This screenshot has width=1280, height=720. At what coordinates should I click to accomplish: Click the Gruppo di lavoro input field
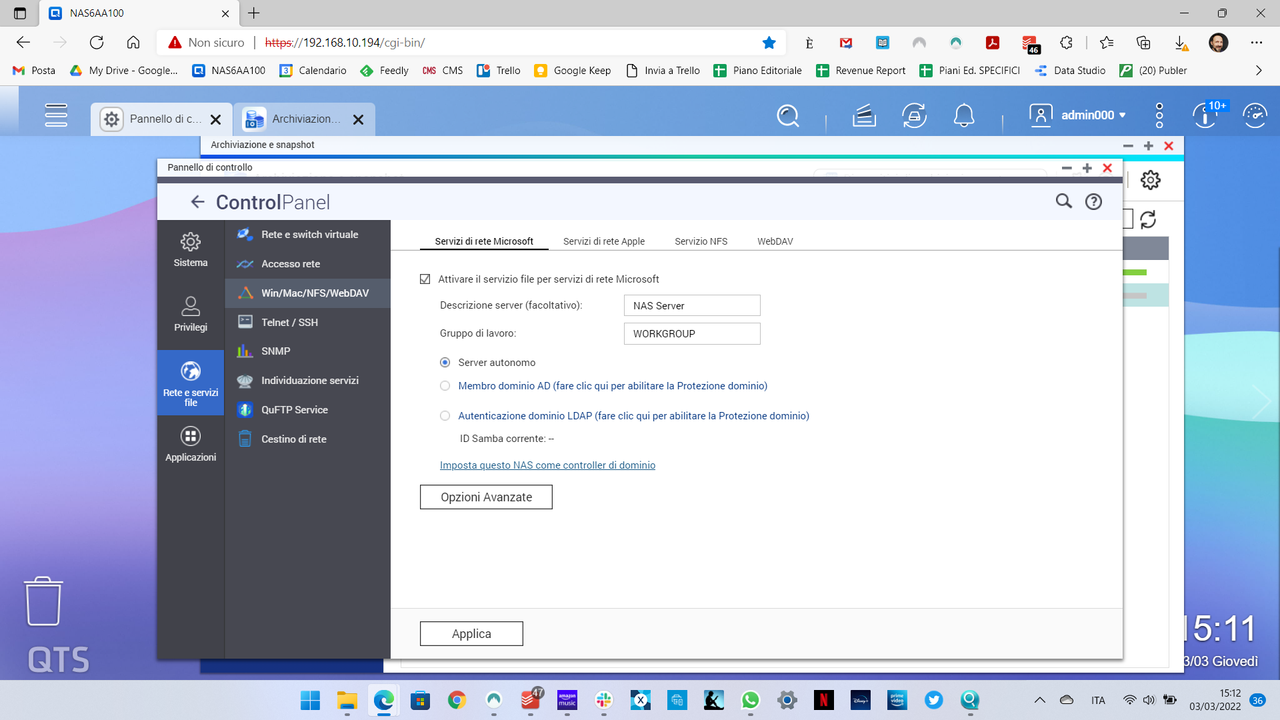coord(691,334)
